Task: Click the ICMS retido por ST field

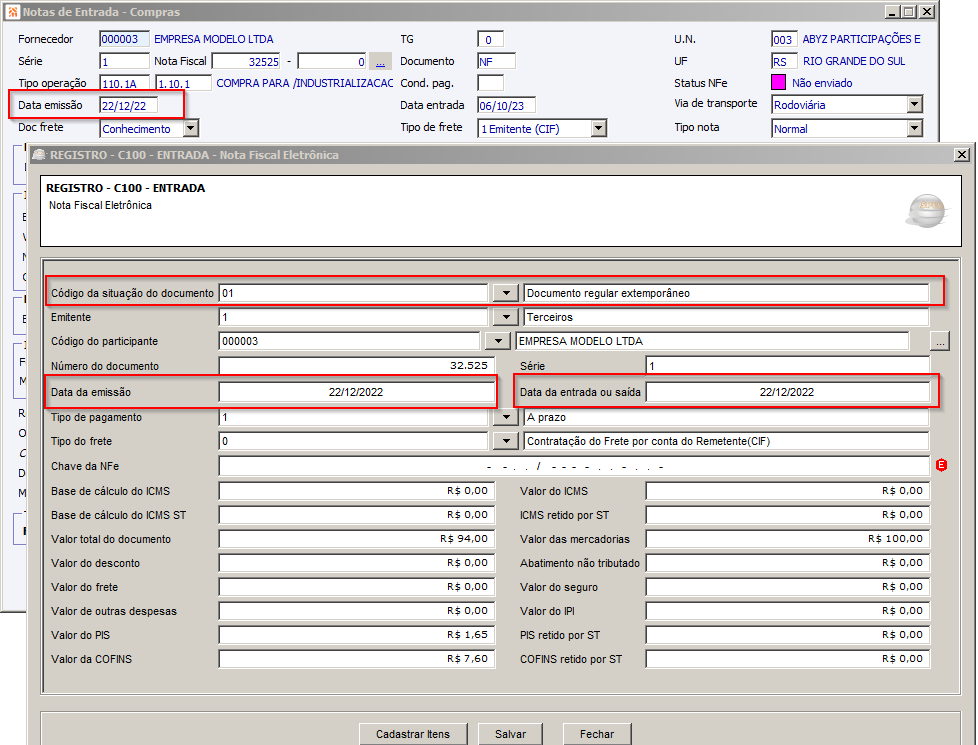Action: [788, 515]
